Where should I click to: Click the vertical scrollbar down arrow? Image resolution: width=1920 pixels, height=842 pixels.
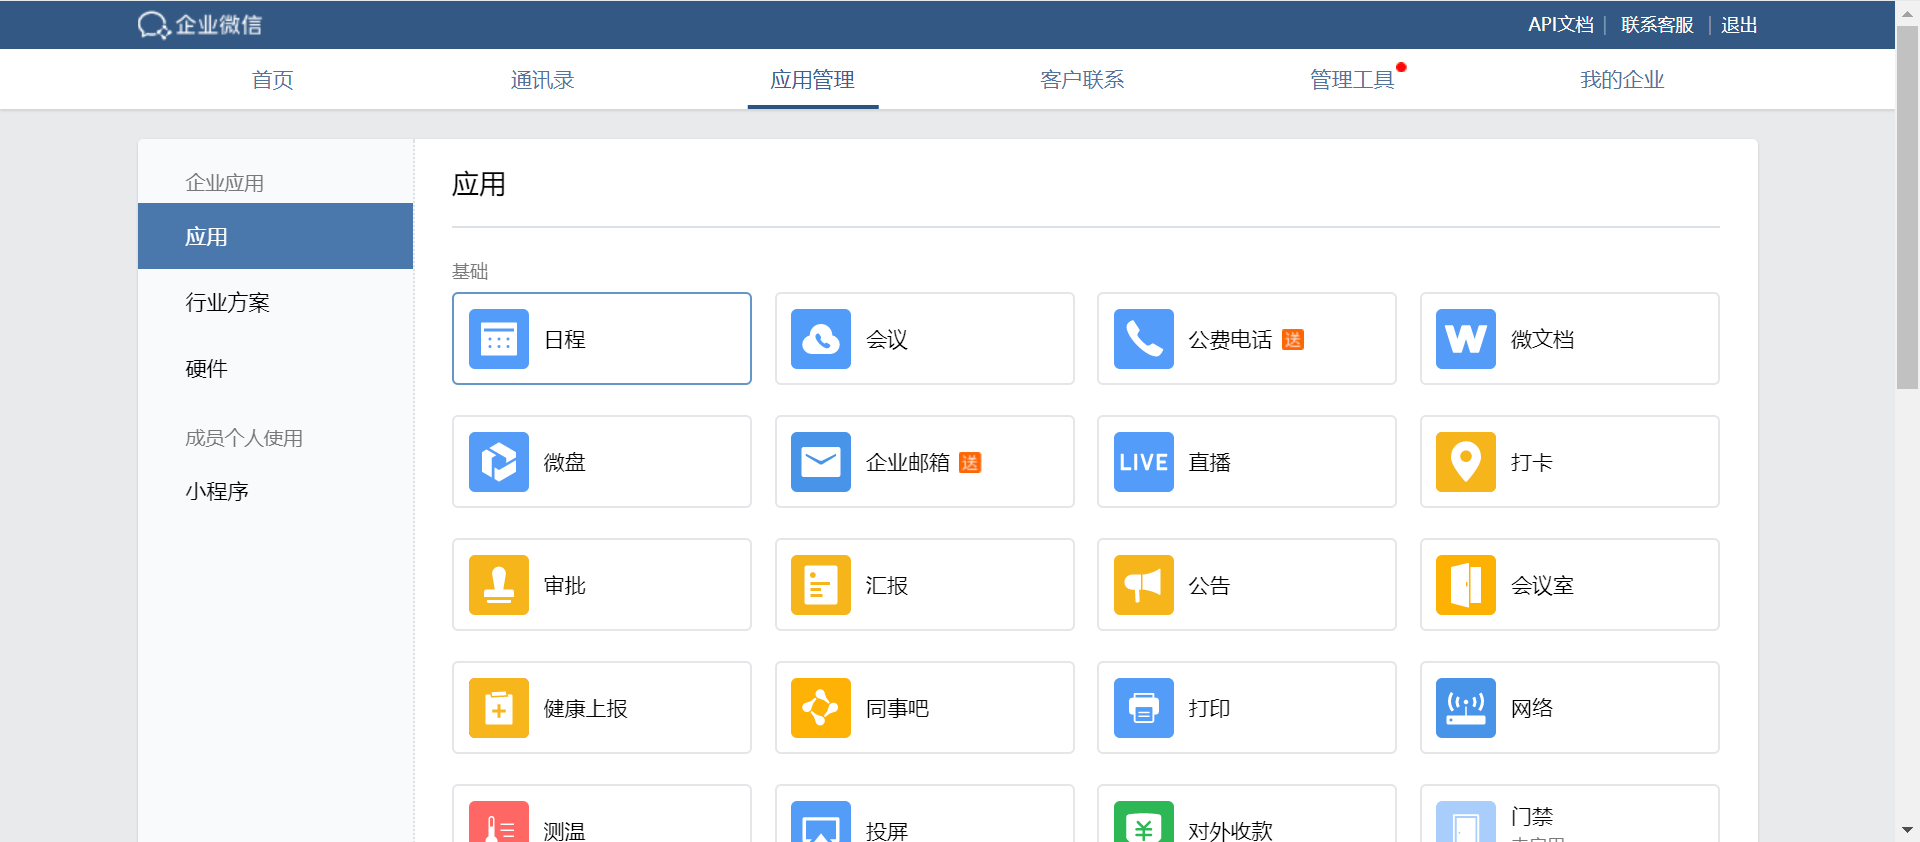coord(1907,830)
